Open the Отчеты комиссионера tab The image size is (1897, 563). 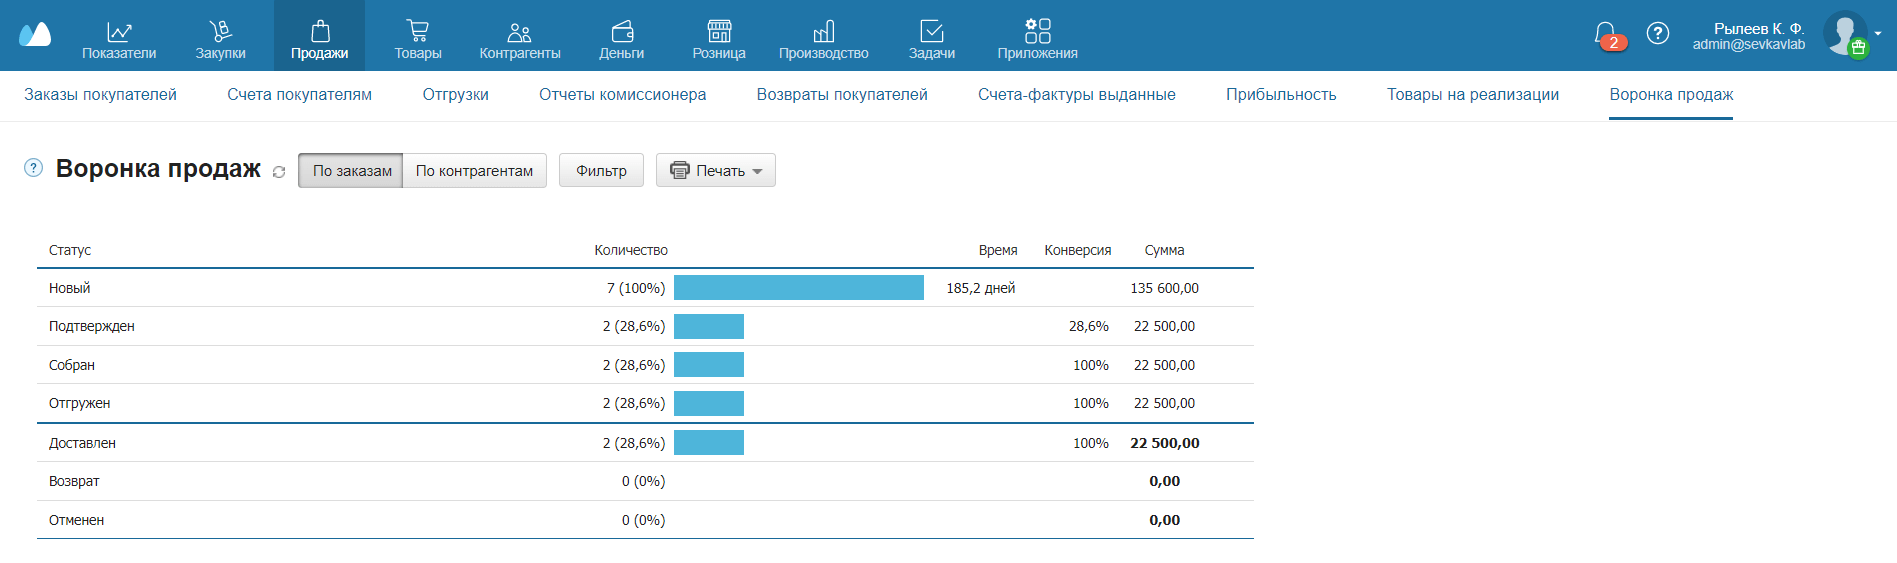tap(622, 94)
